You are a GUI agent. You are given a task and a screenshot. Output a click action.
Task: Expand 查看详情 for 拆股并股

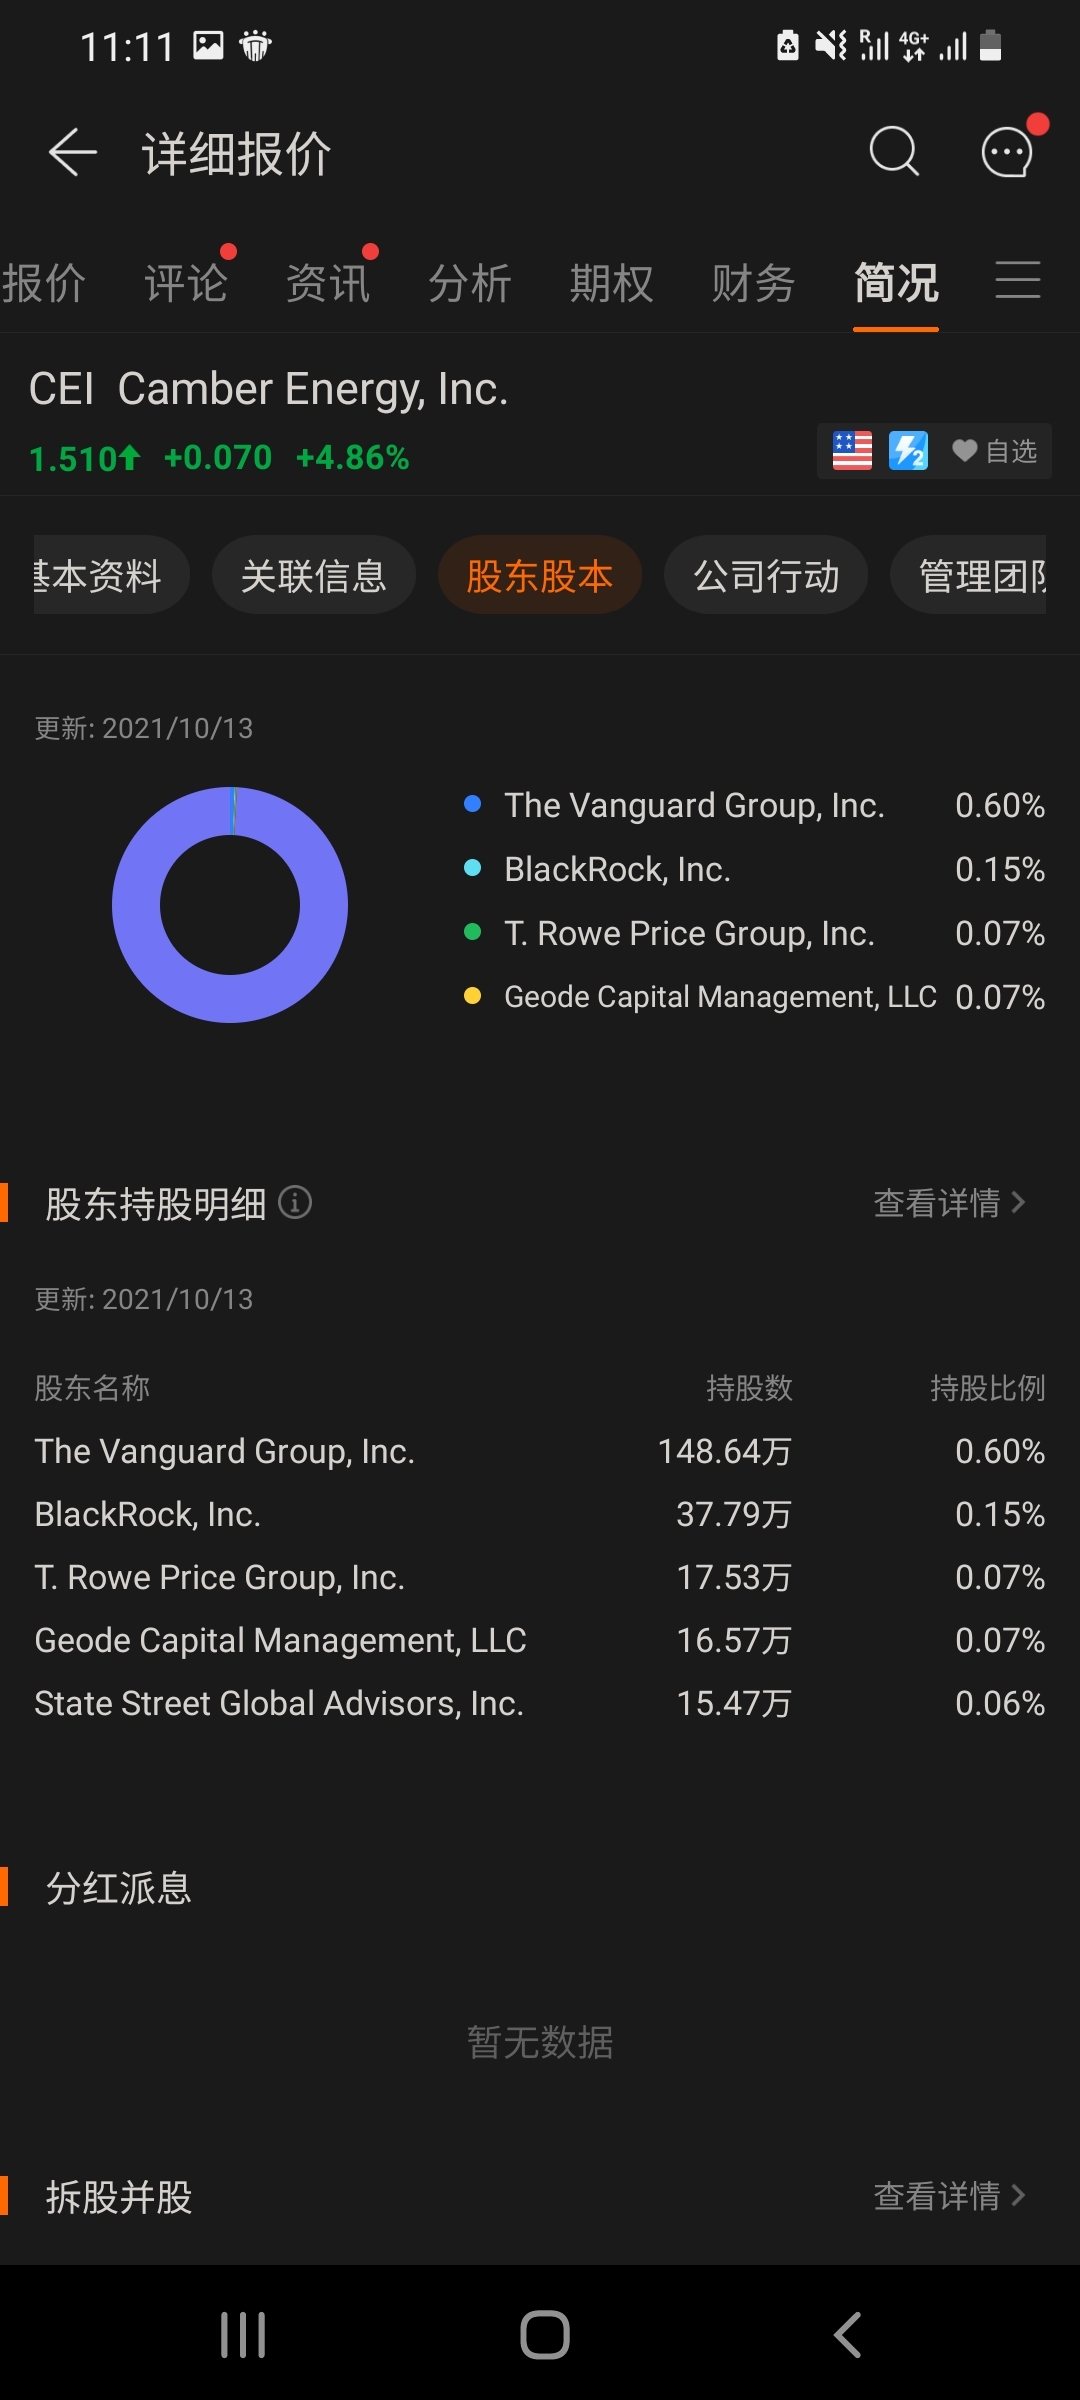948,2196
